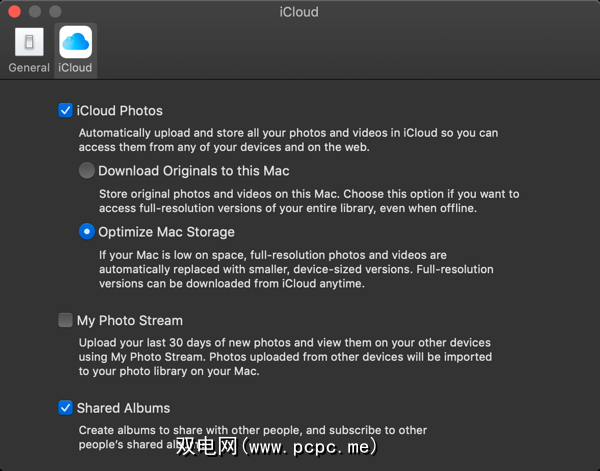The image size is (600, 471).
Task: Click the Shared Albums label text
Action: point(123,408)
